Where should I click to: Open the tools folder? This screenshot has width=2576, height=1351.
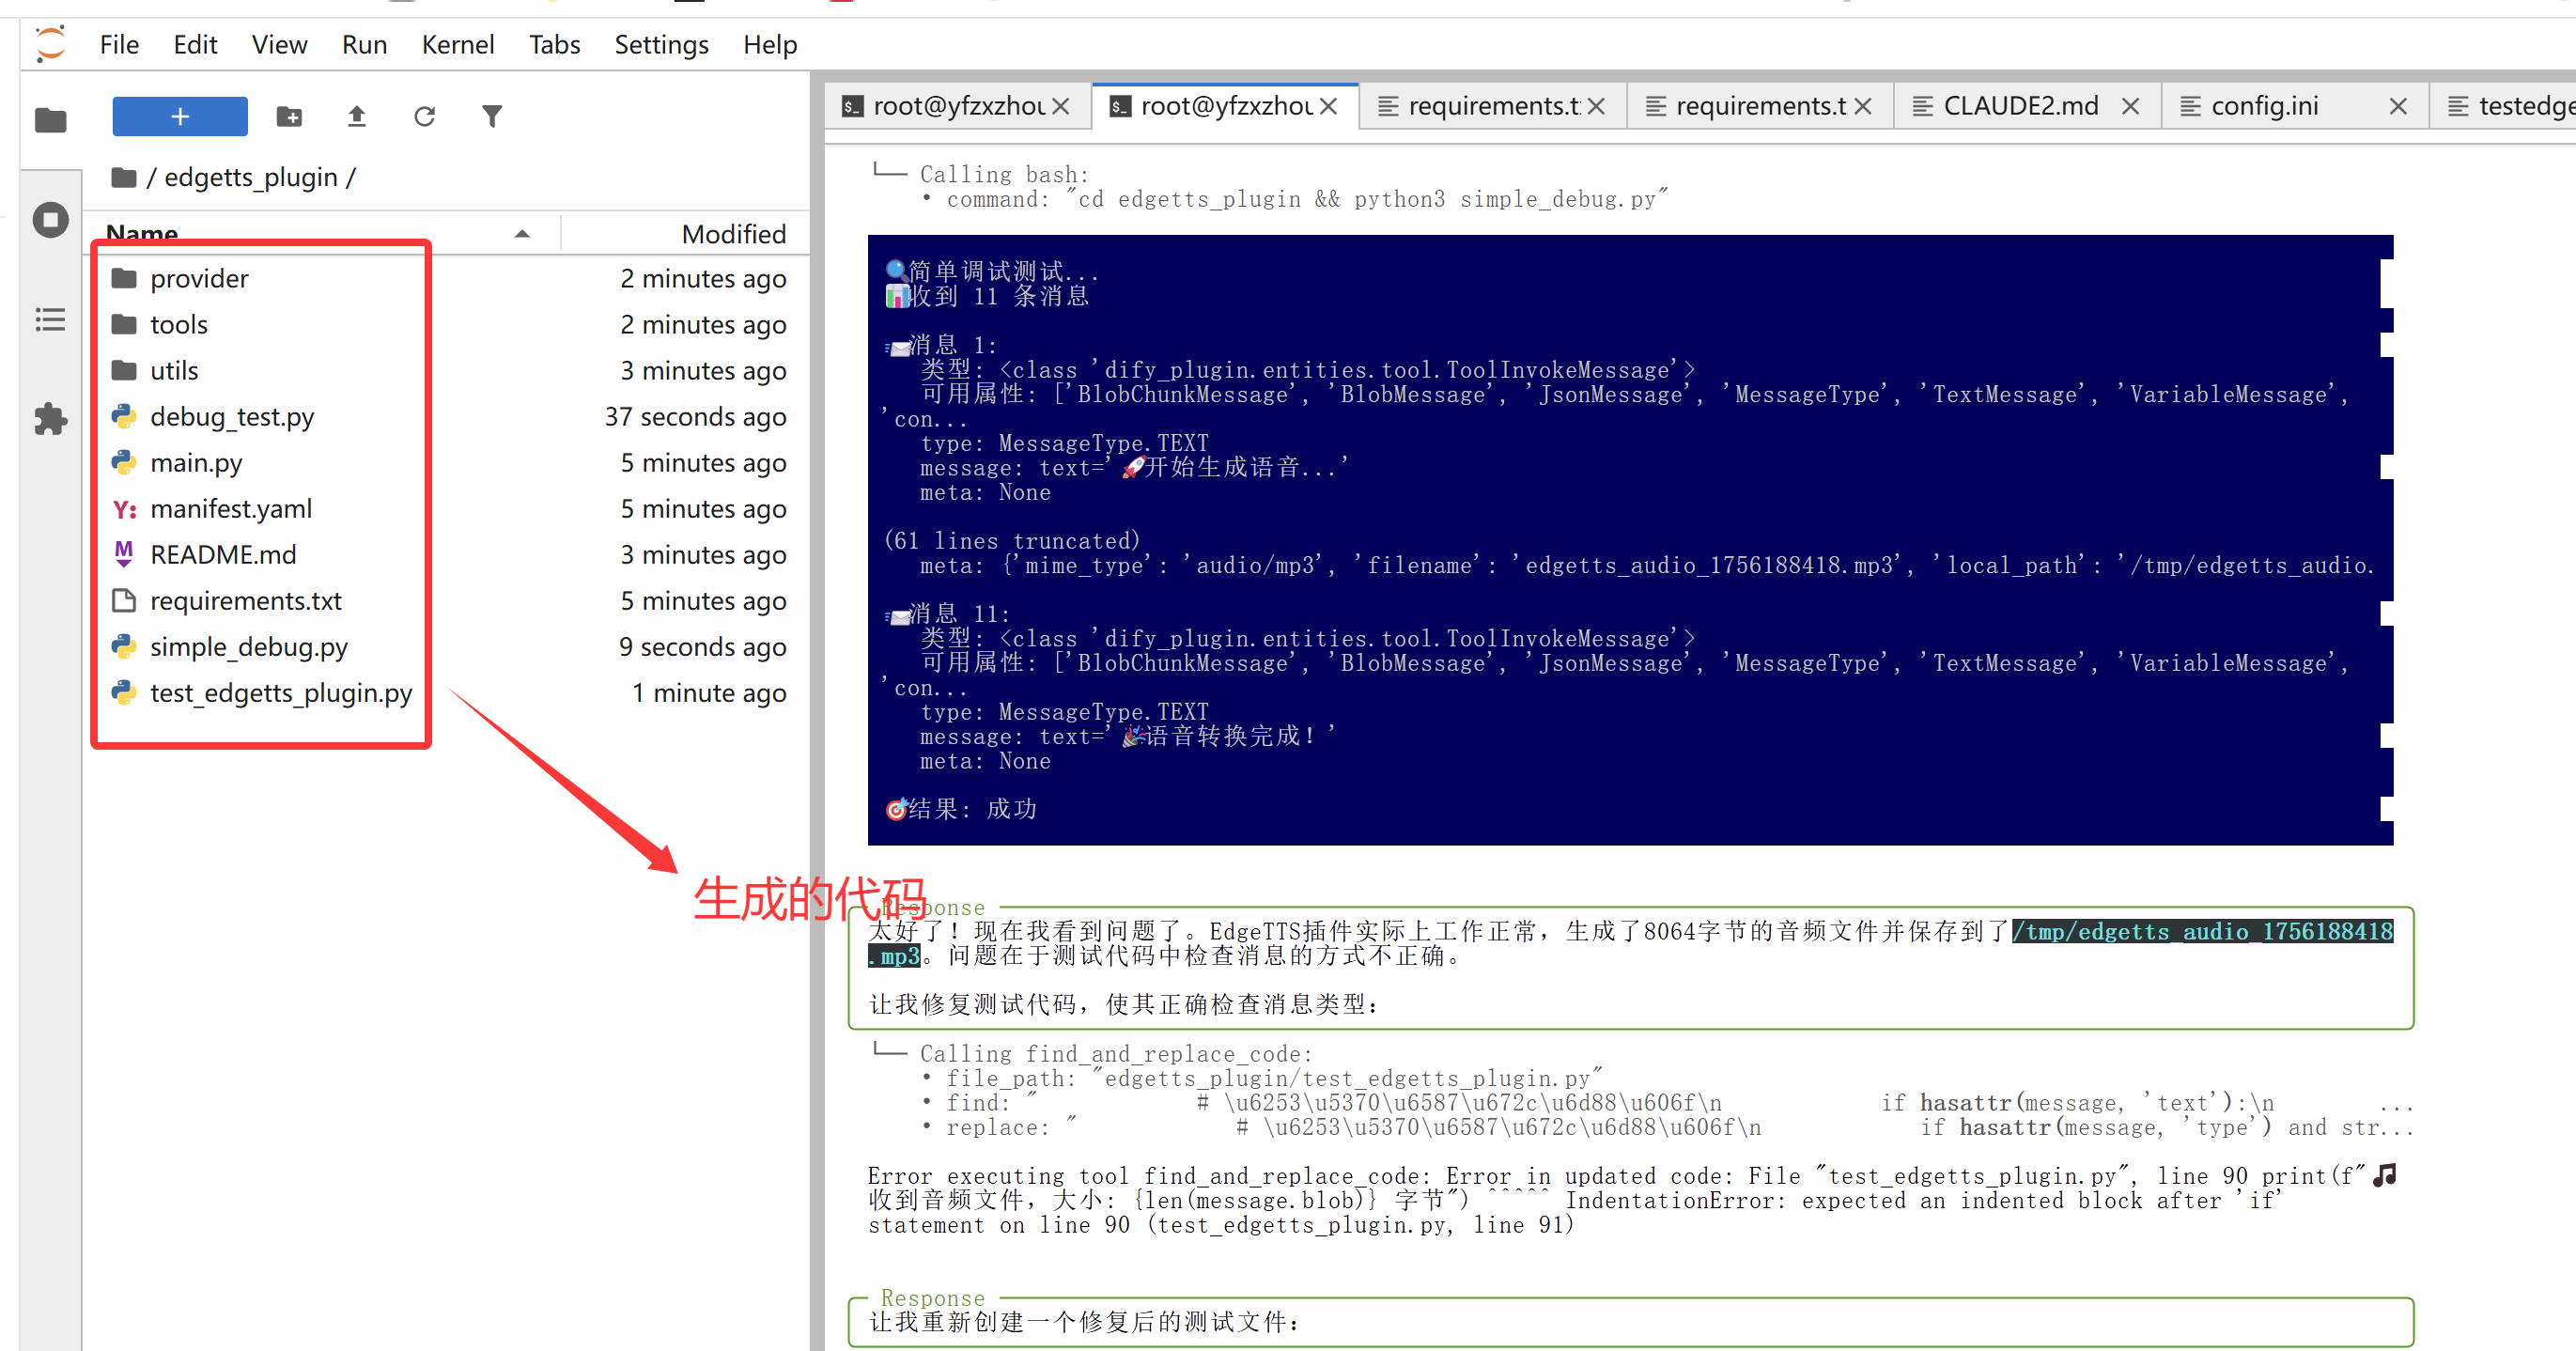179,324
